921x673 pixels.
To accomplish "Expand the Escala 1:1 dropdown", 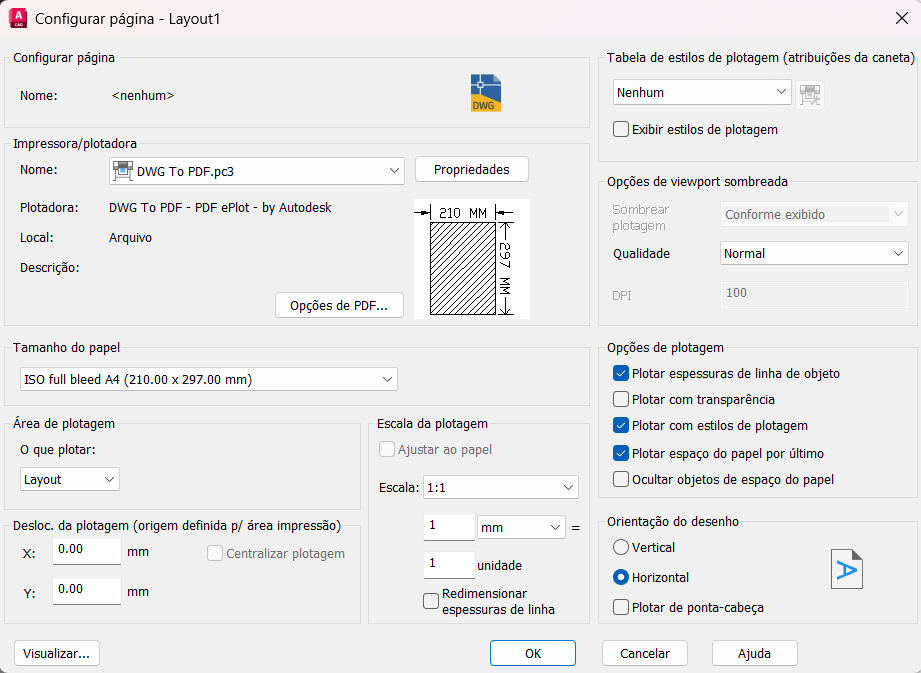I will [x=500, y=487].
